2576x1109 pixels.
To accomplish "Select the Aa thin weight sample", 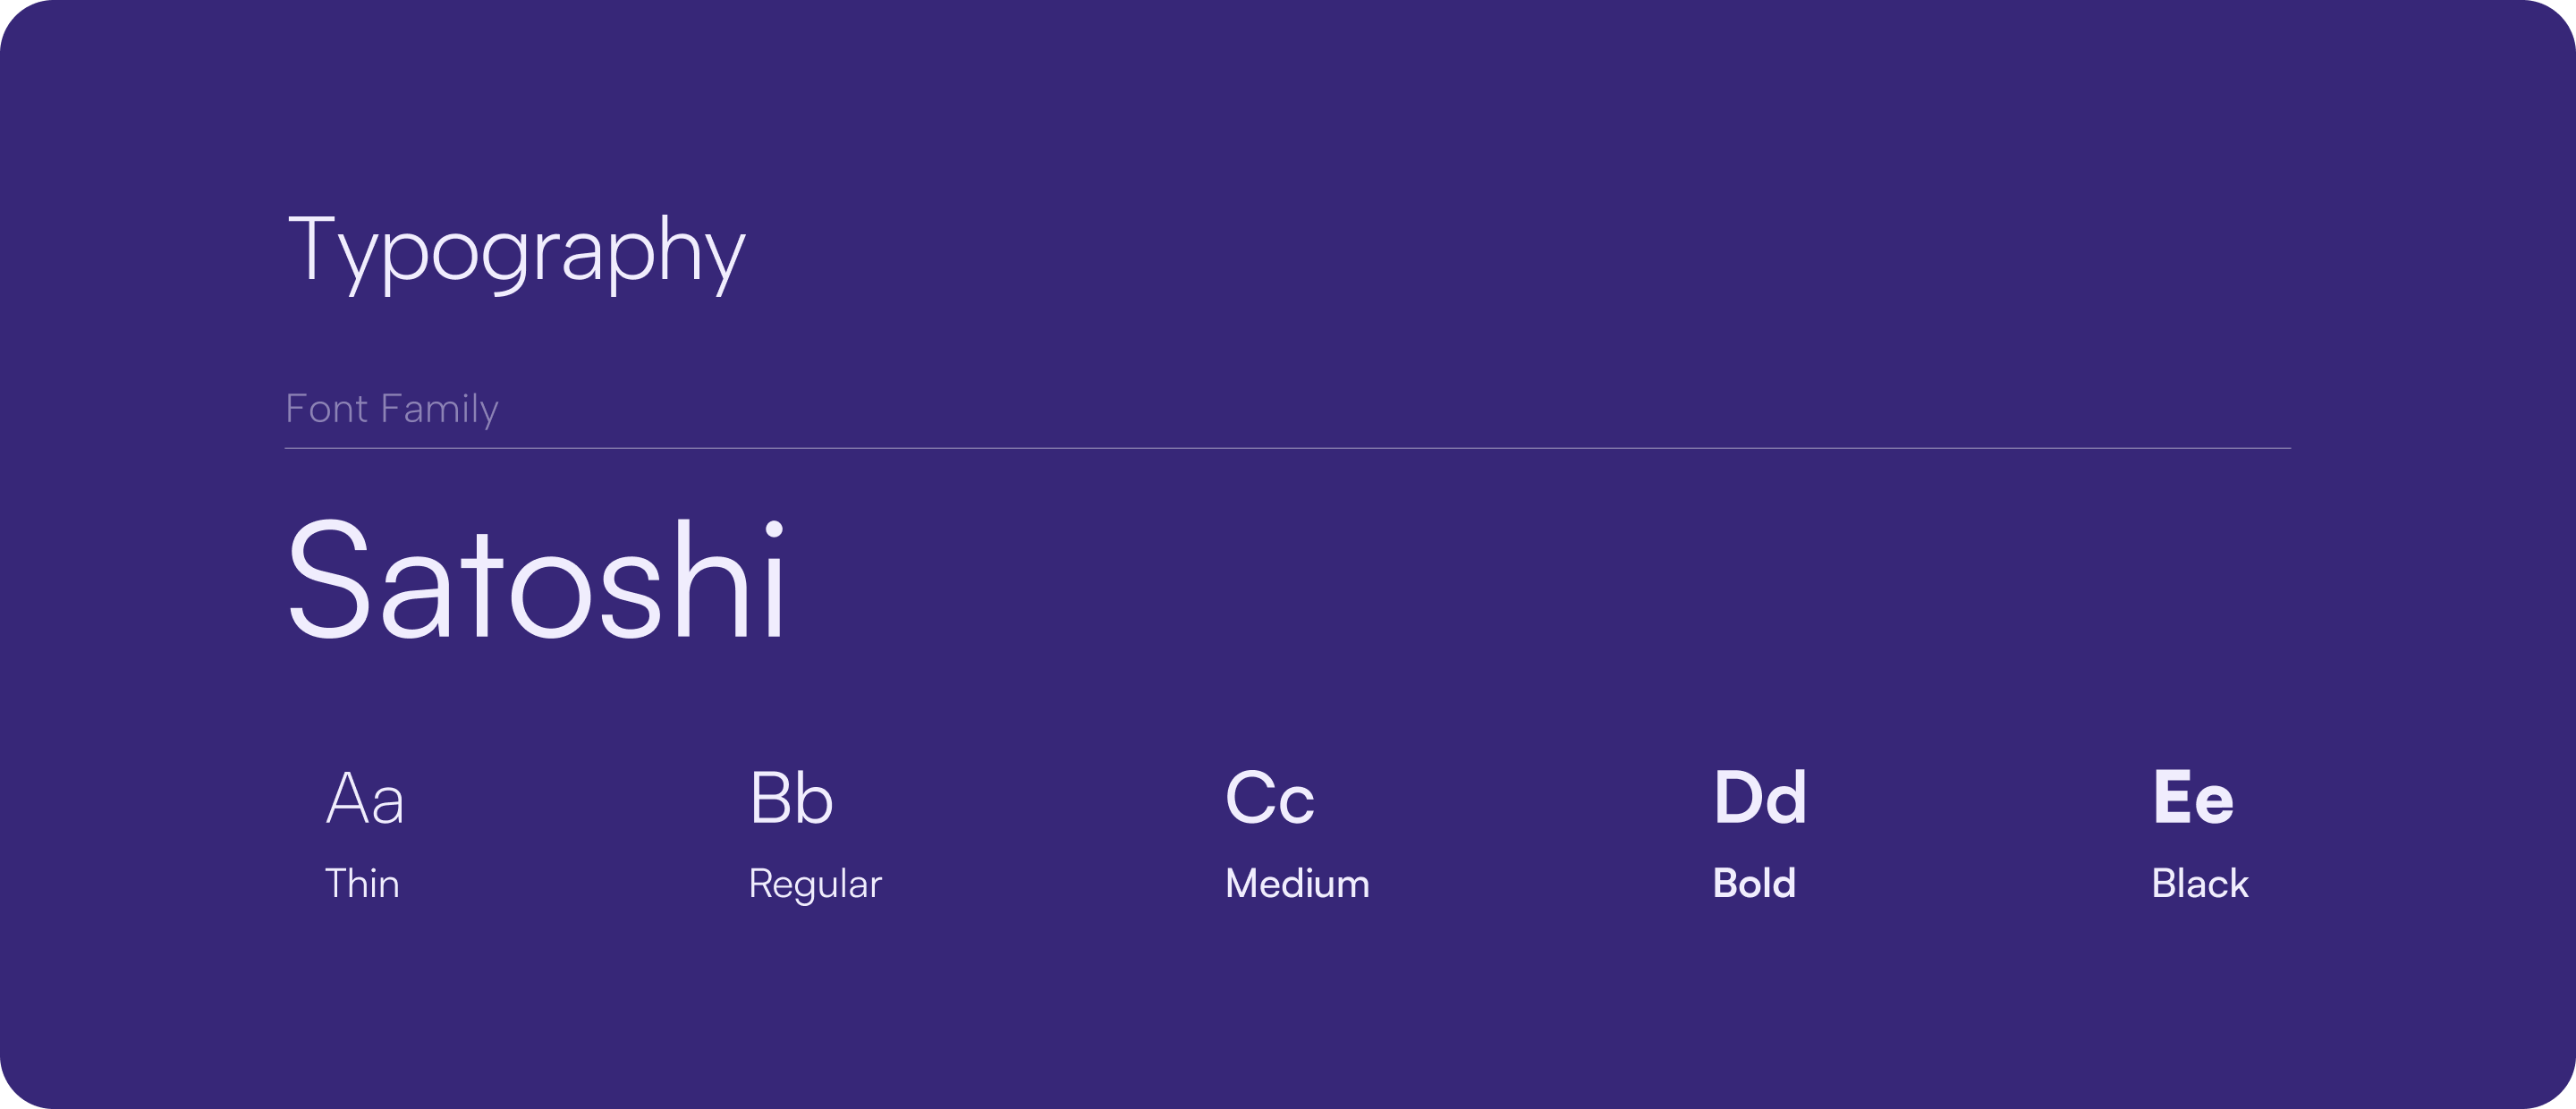I will [x=365, y=798].
